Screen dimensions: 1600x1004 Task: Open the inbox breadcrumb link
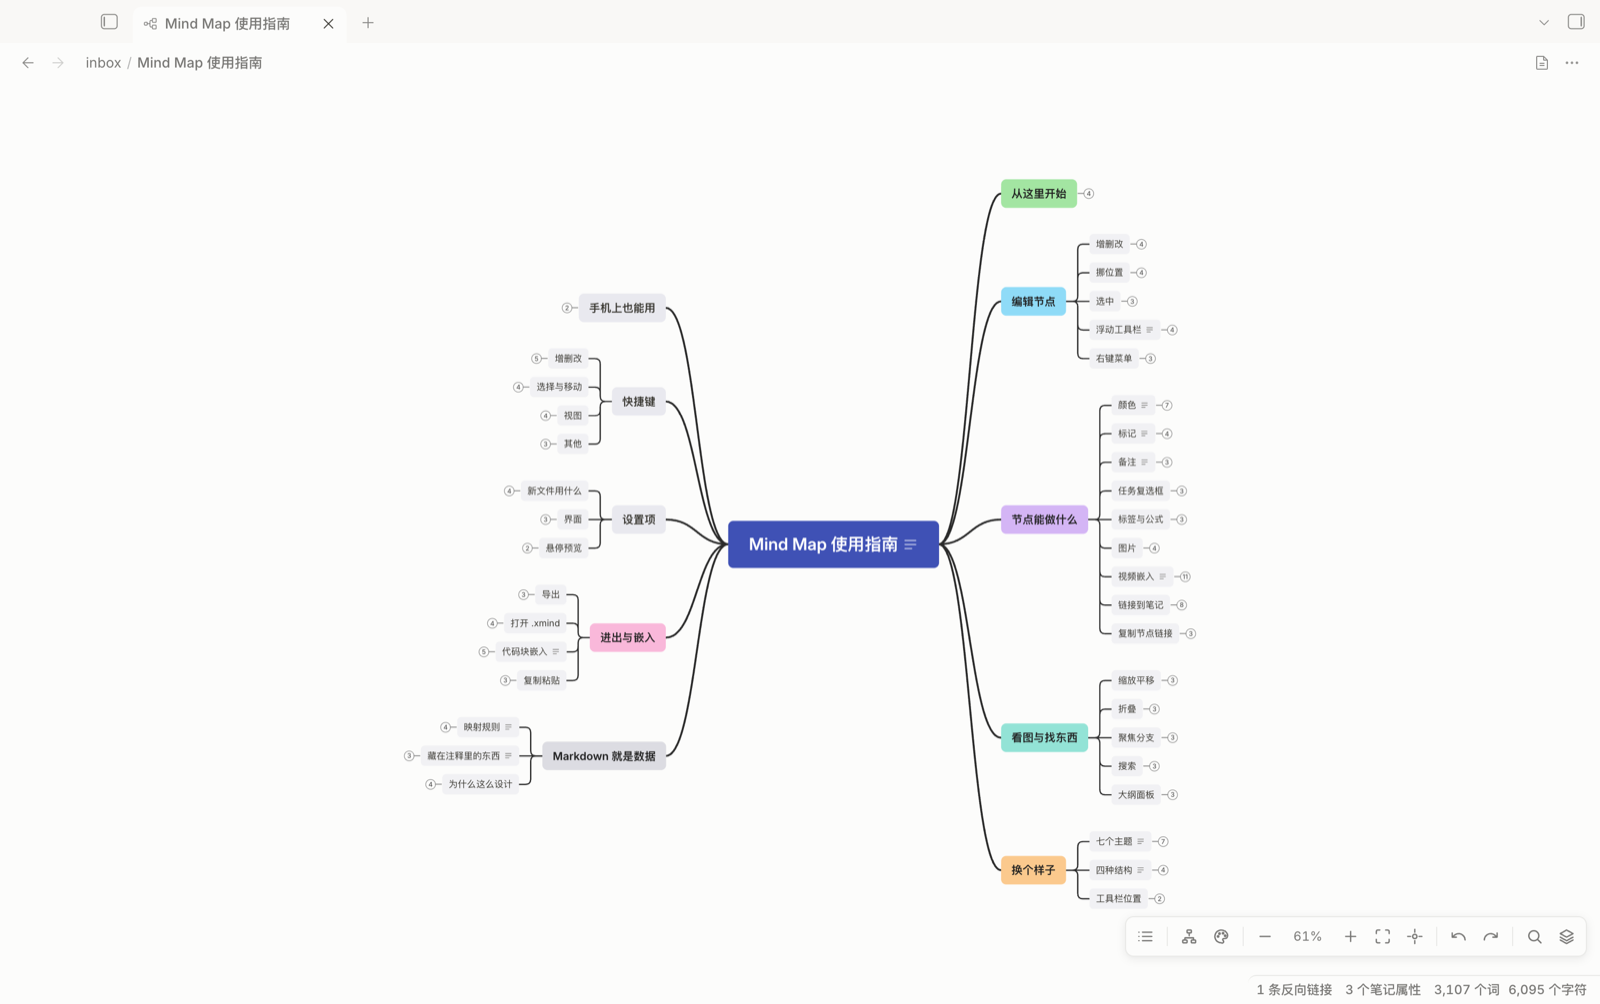(103, 63)
